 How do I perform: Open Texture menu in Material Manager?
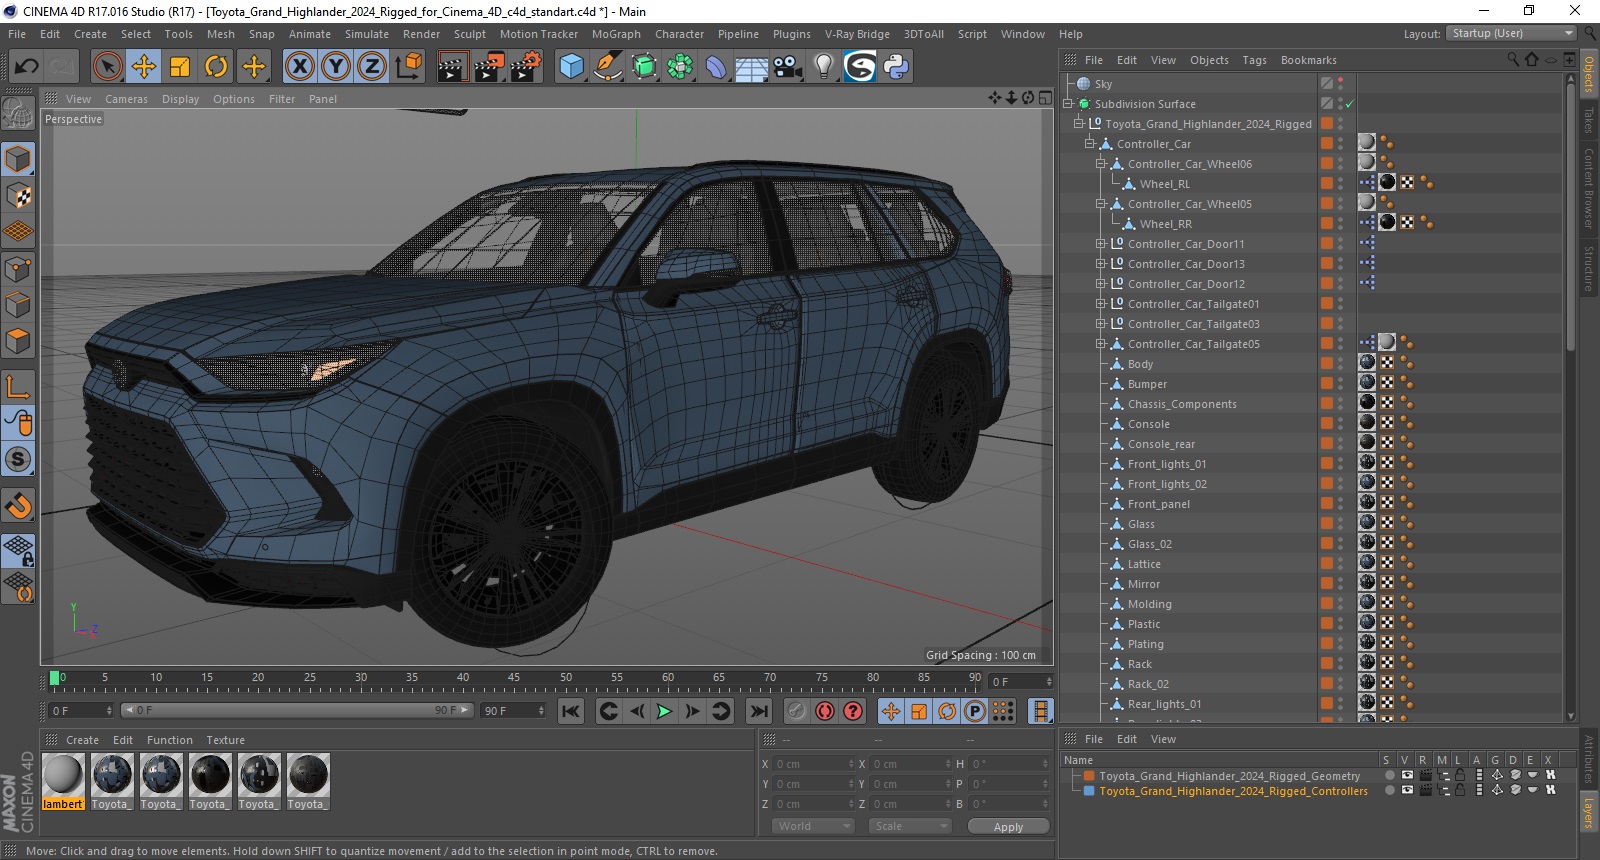point(225,740)
